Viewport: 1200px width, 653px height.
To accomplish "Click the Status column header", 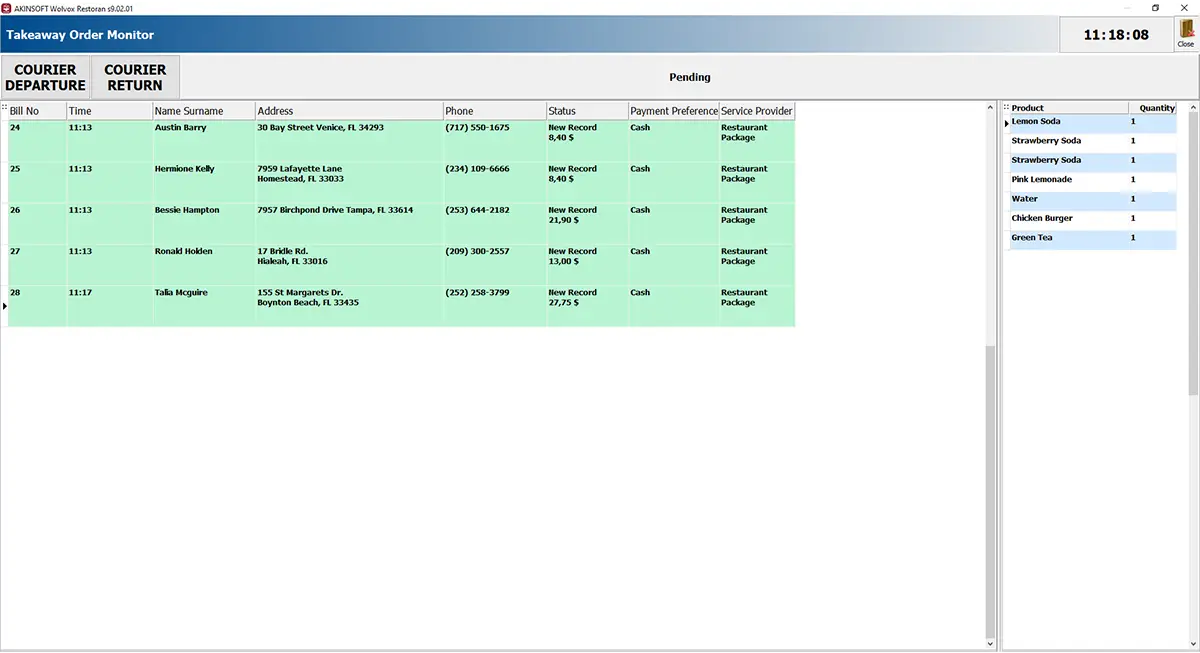I will (587, 111).
